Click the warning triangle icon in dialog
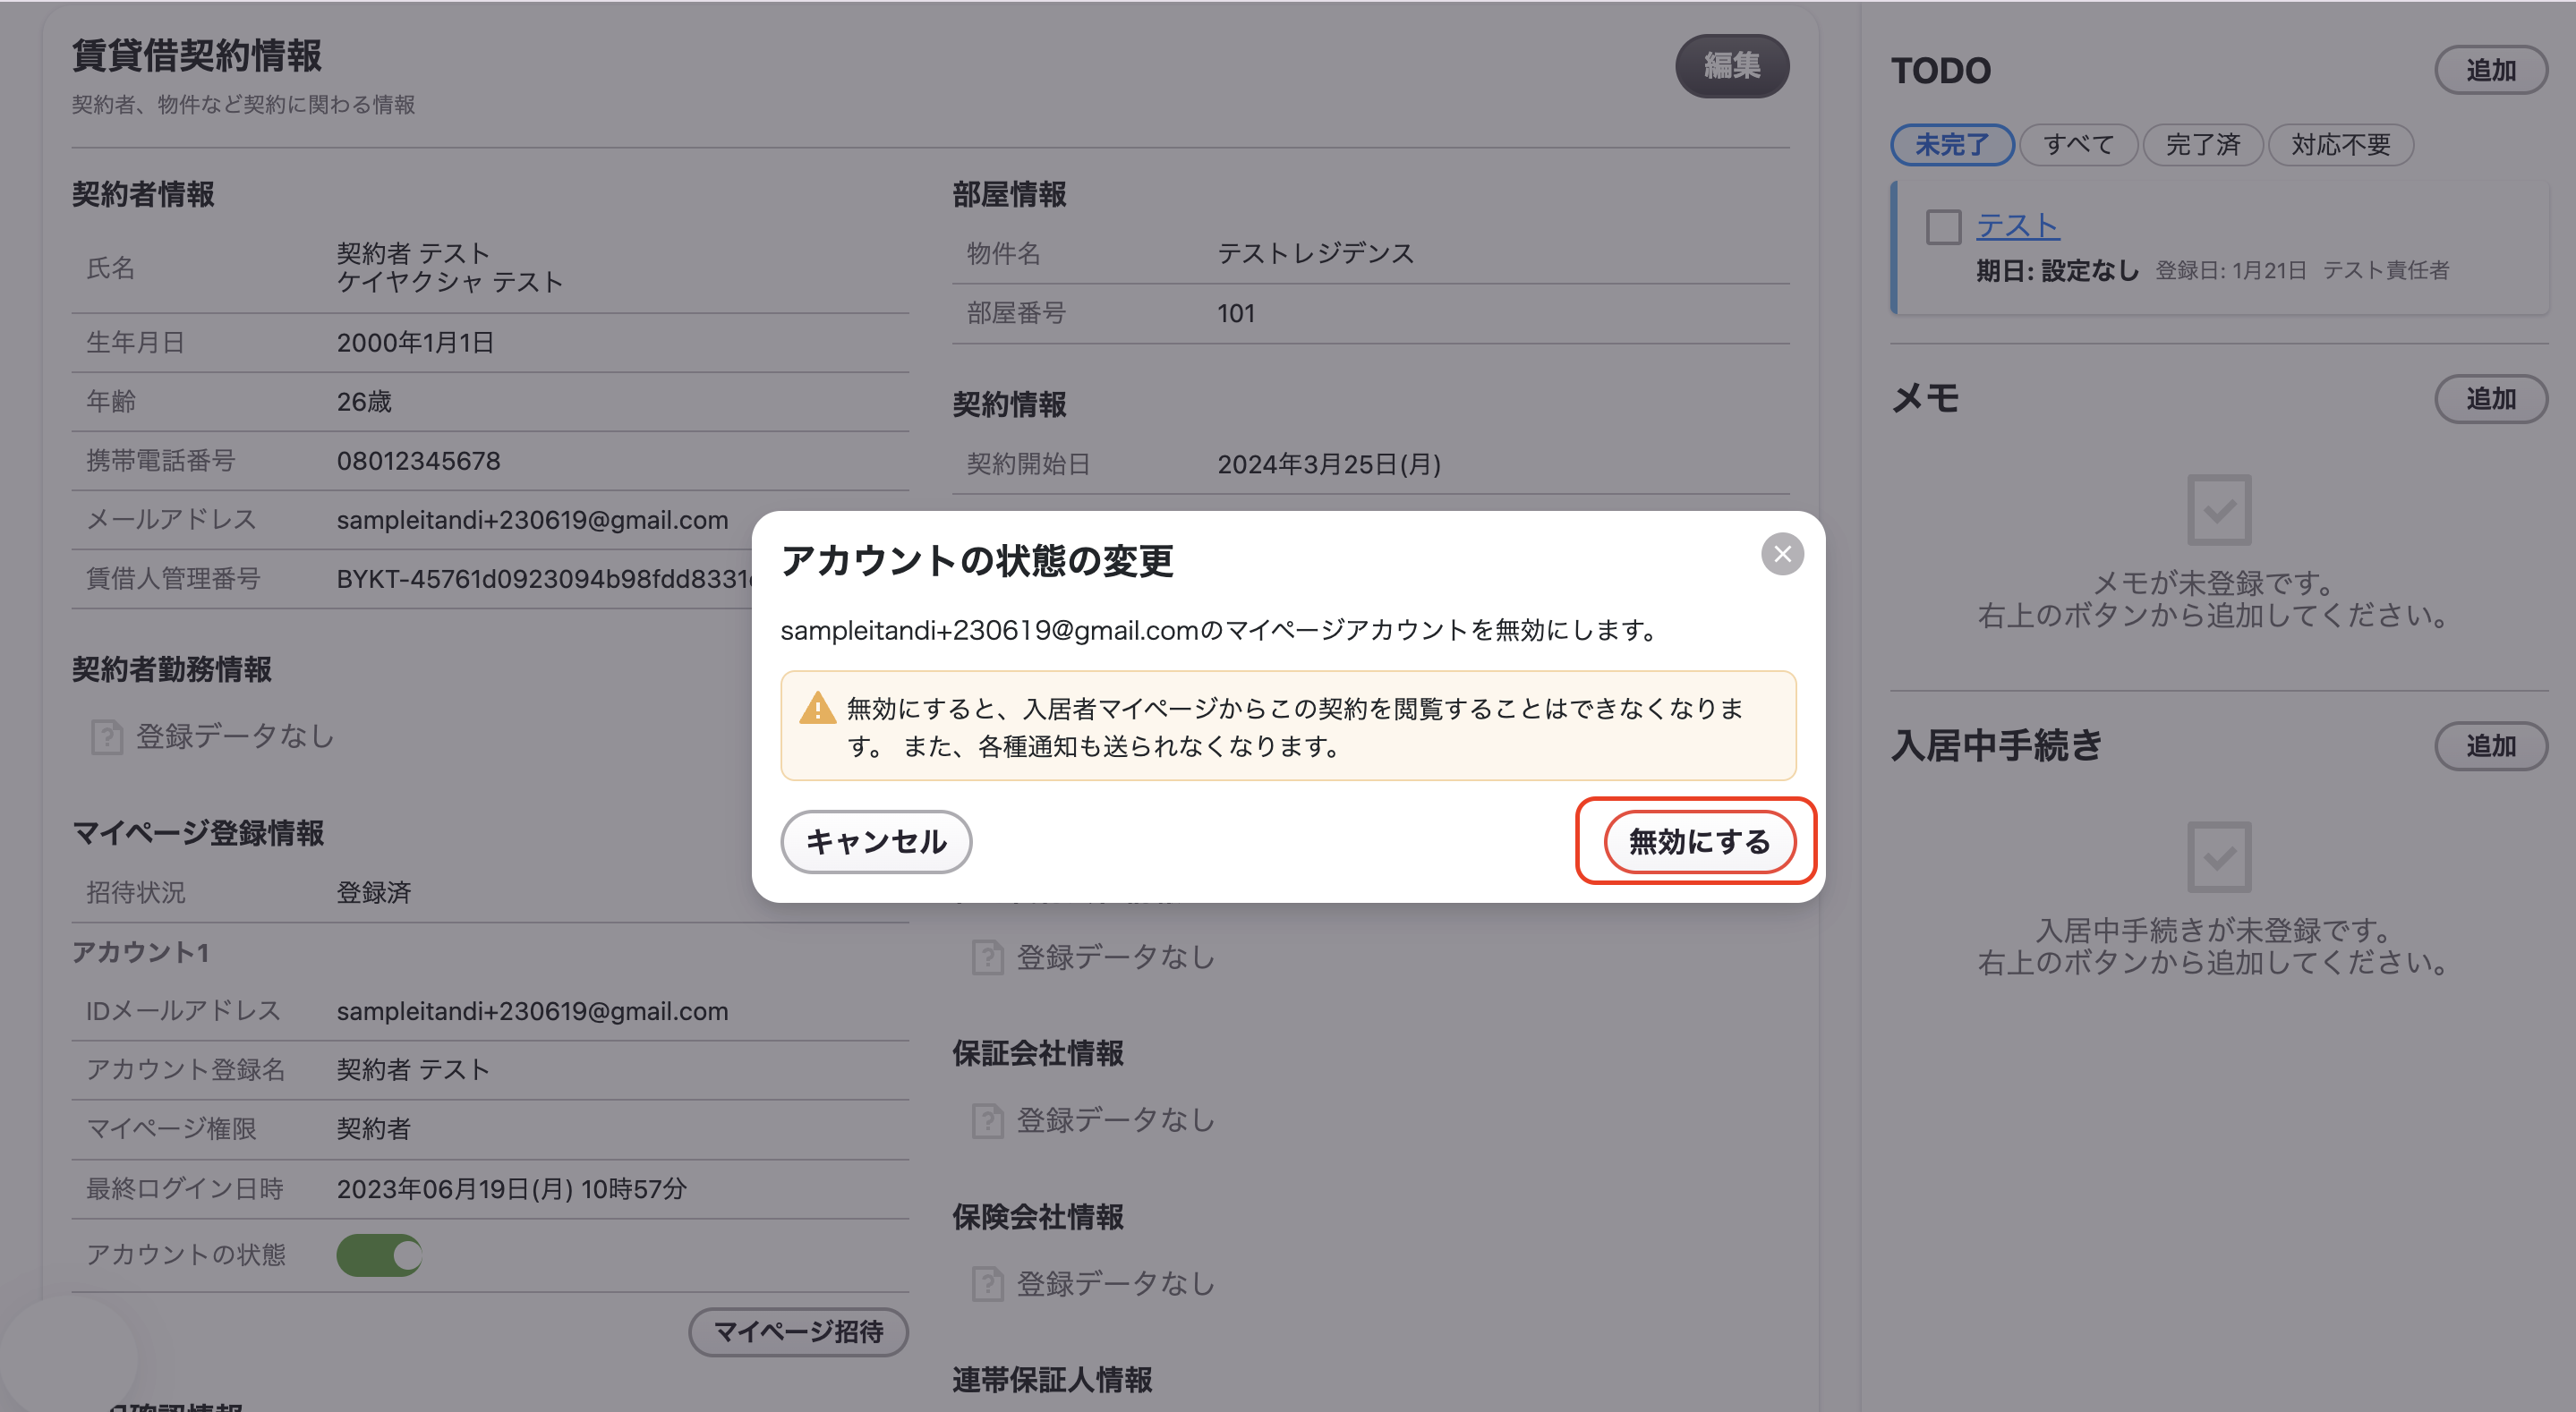 [x=817, y=708]
